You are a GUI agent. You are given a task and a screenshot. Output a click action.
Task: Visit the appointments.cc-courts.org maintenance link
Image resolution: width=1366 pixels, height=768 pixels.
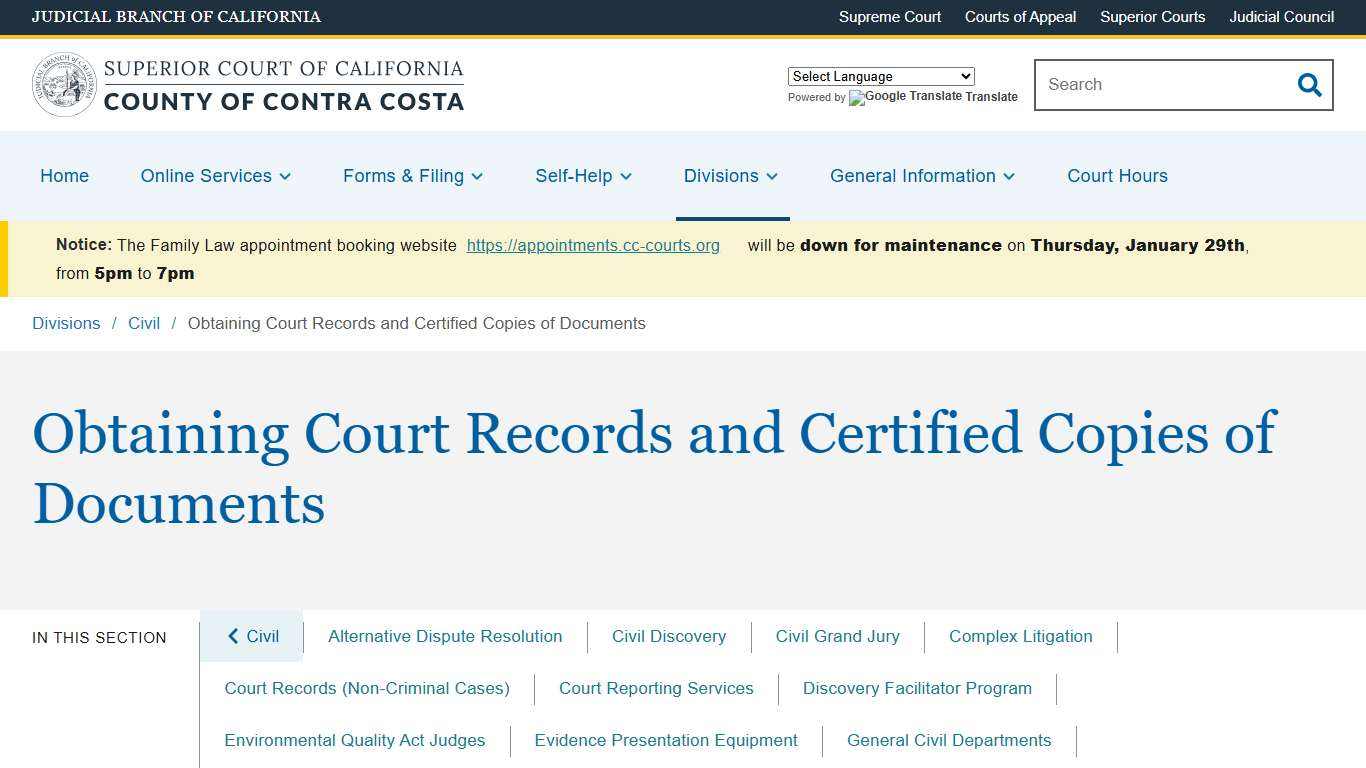coord(593,245)
